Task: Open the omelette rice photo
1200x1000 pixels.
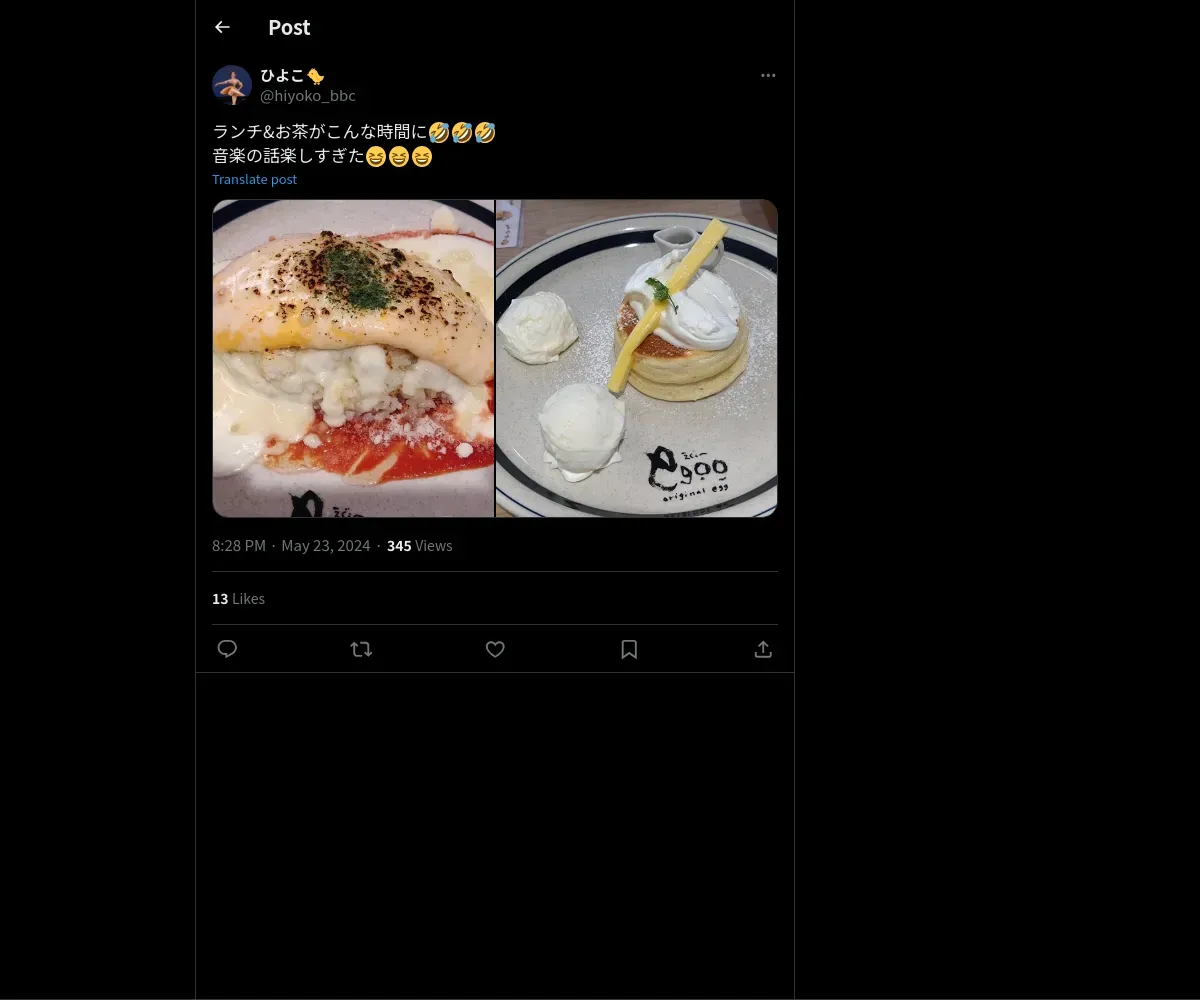Action: pyautogui.click(x=353, y=358)
